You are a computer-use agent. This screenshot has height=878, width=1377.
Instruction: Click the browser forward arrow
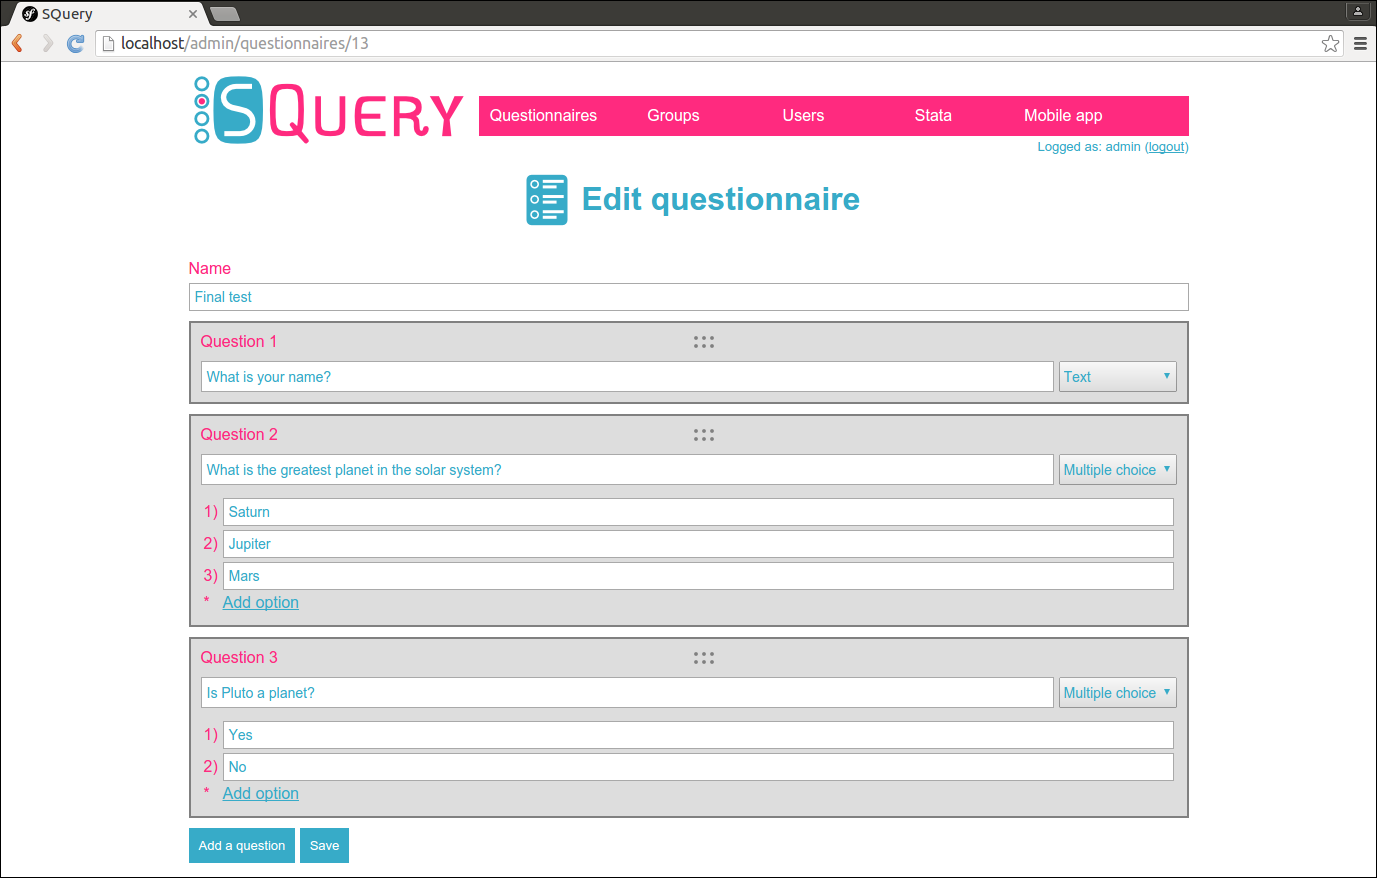coord(46,43)
